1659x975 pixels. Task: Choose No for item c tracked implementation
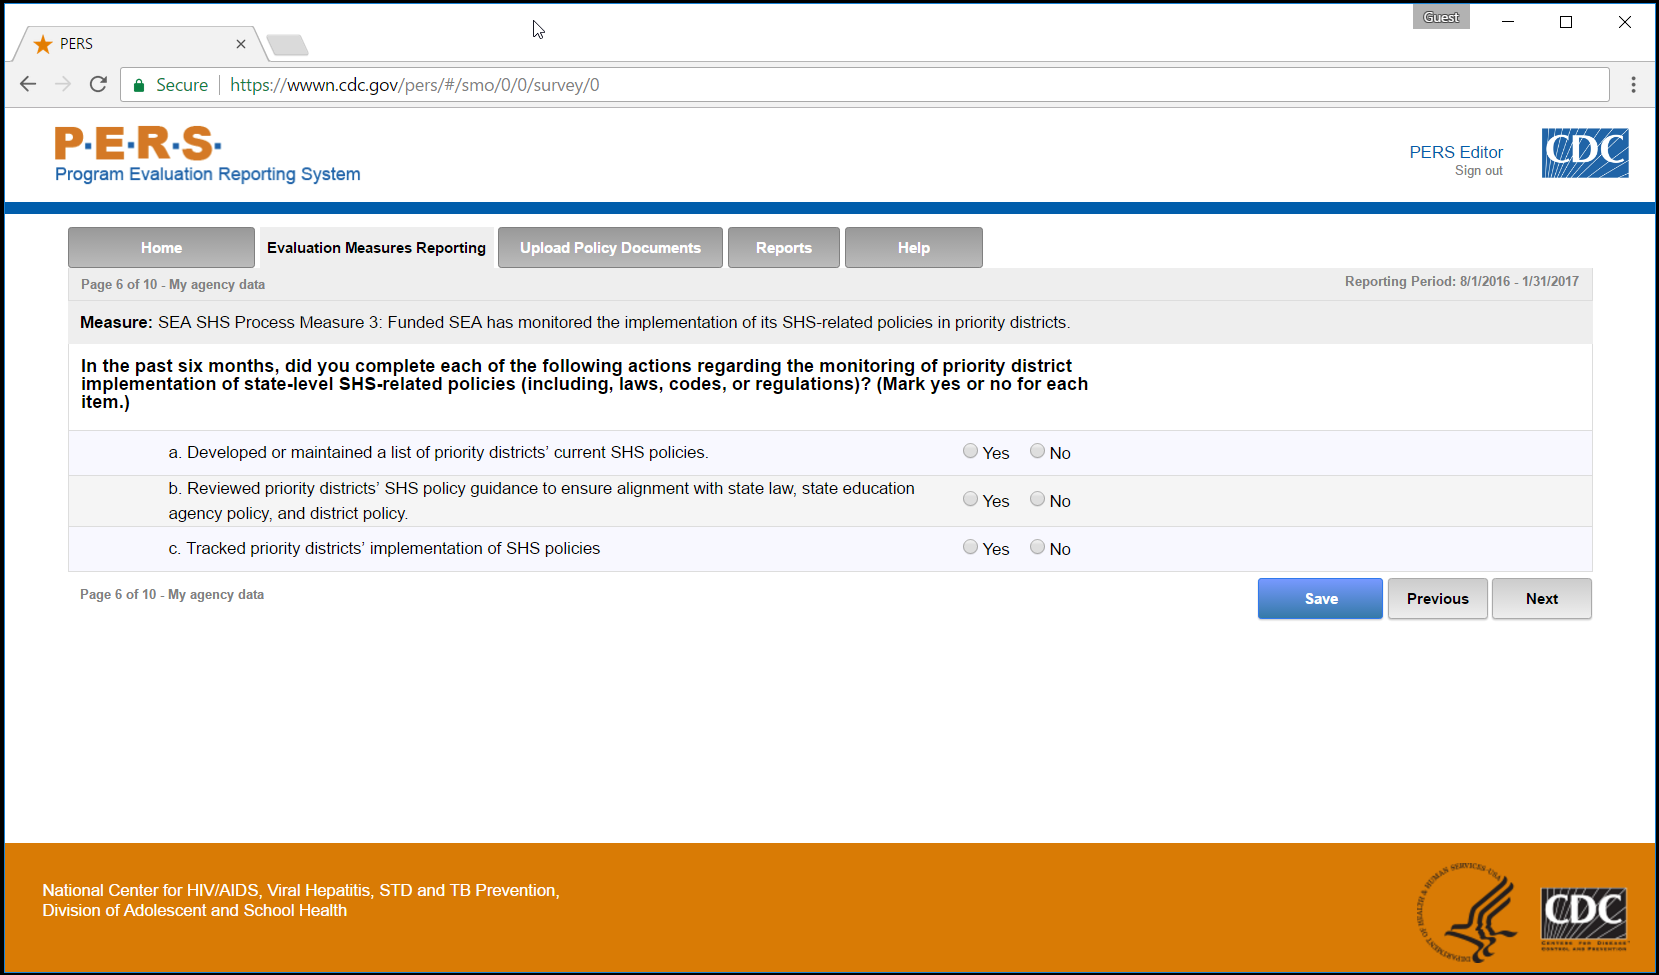pyautogui.click(x=1037, y=547)
